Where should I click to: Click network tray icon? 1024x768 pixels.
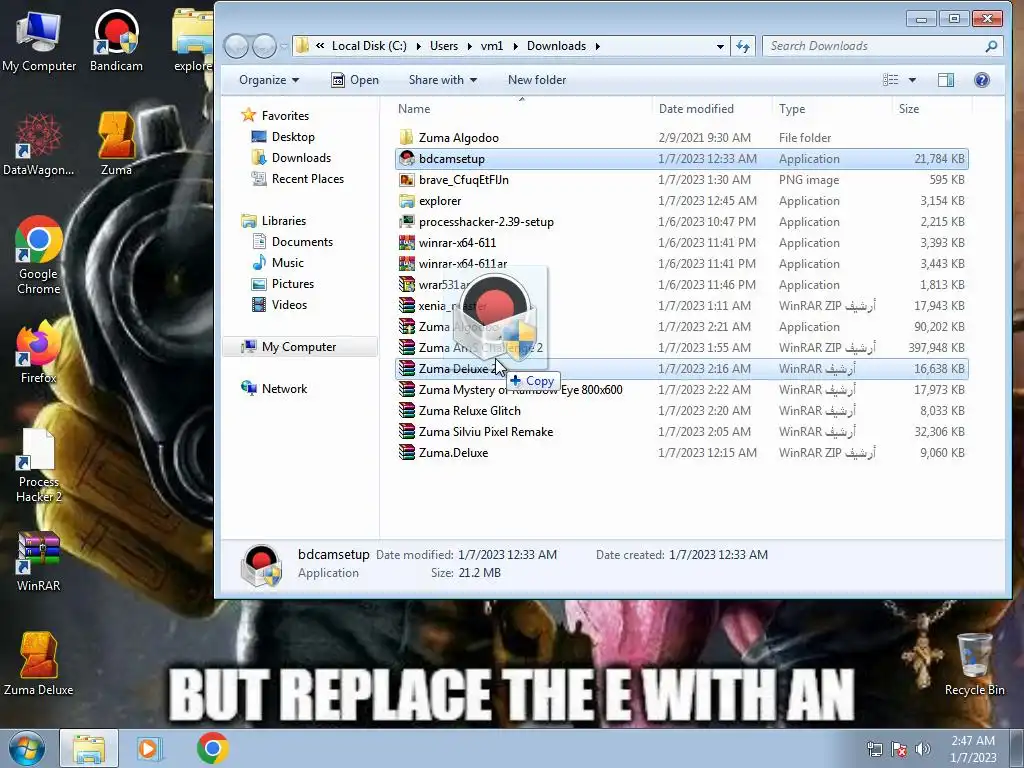click(x=874, y=749)
